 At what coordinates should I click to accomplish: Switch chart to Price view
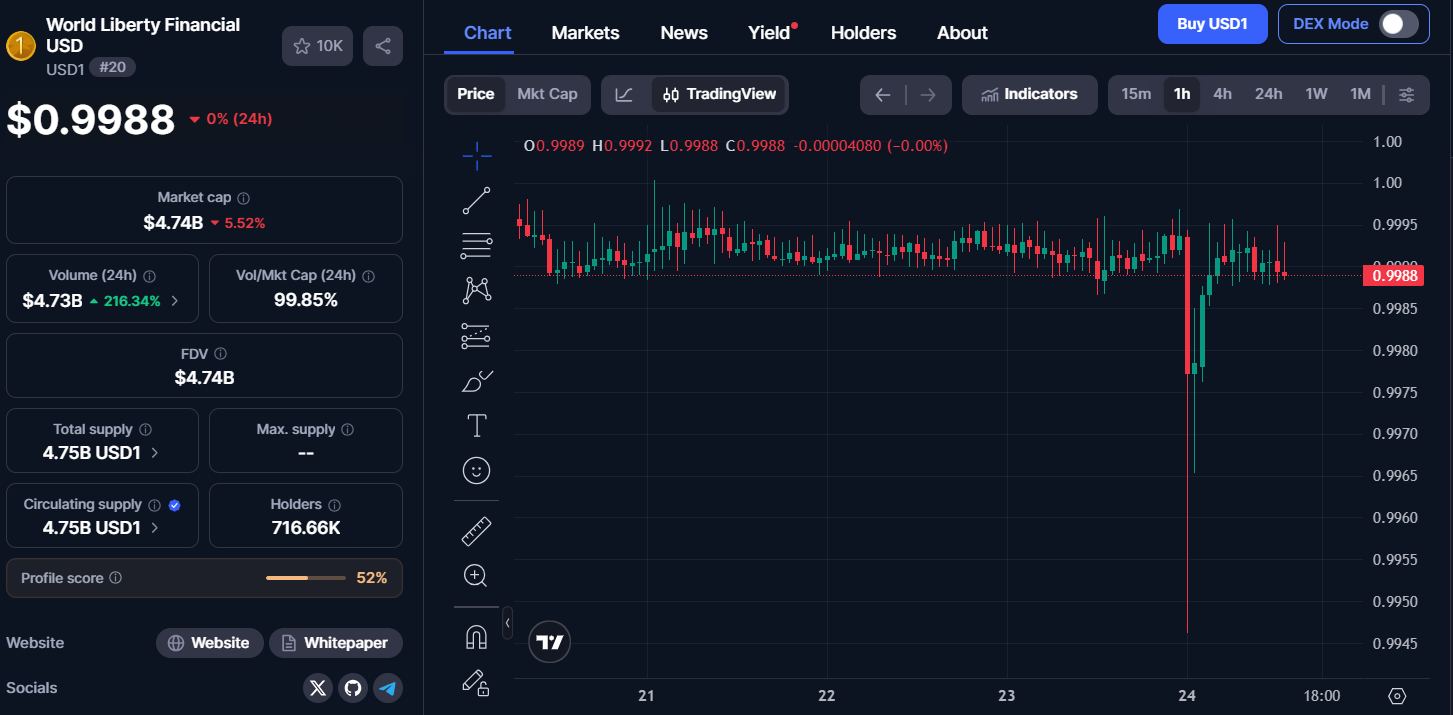click(x=476, y=94)
